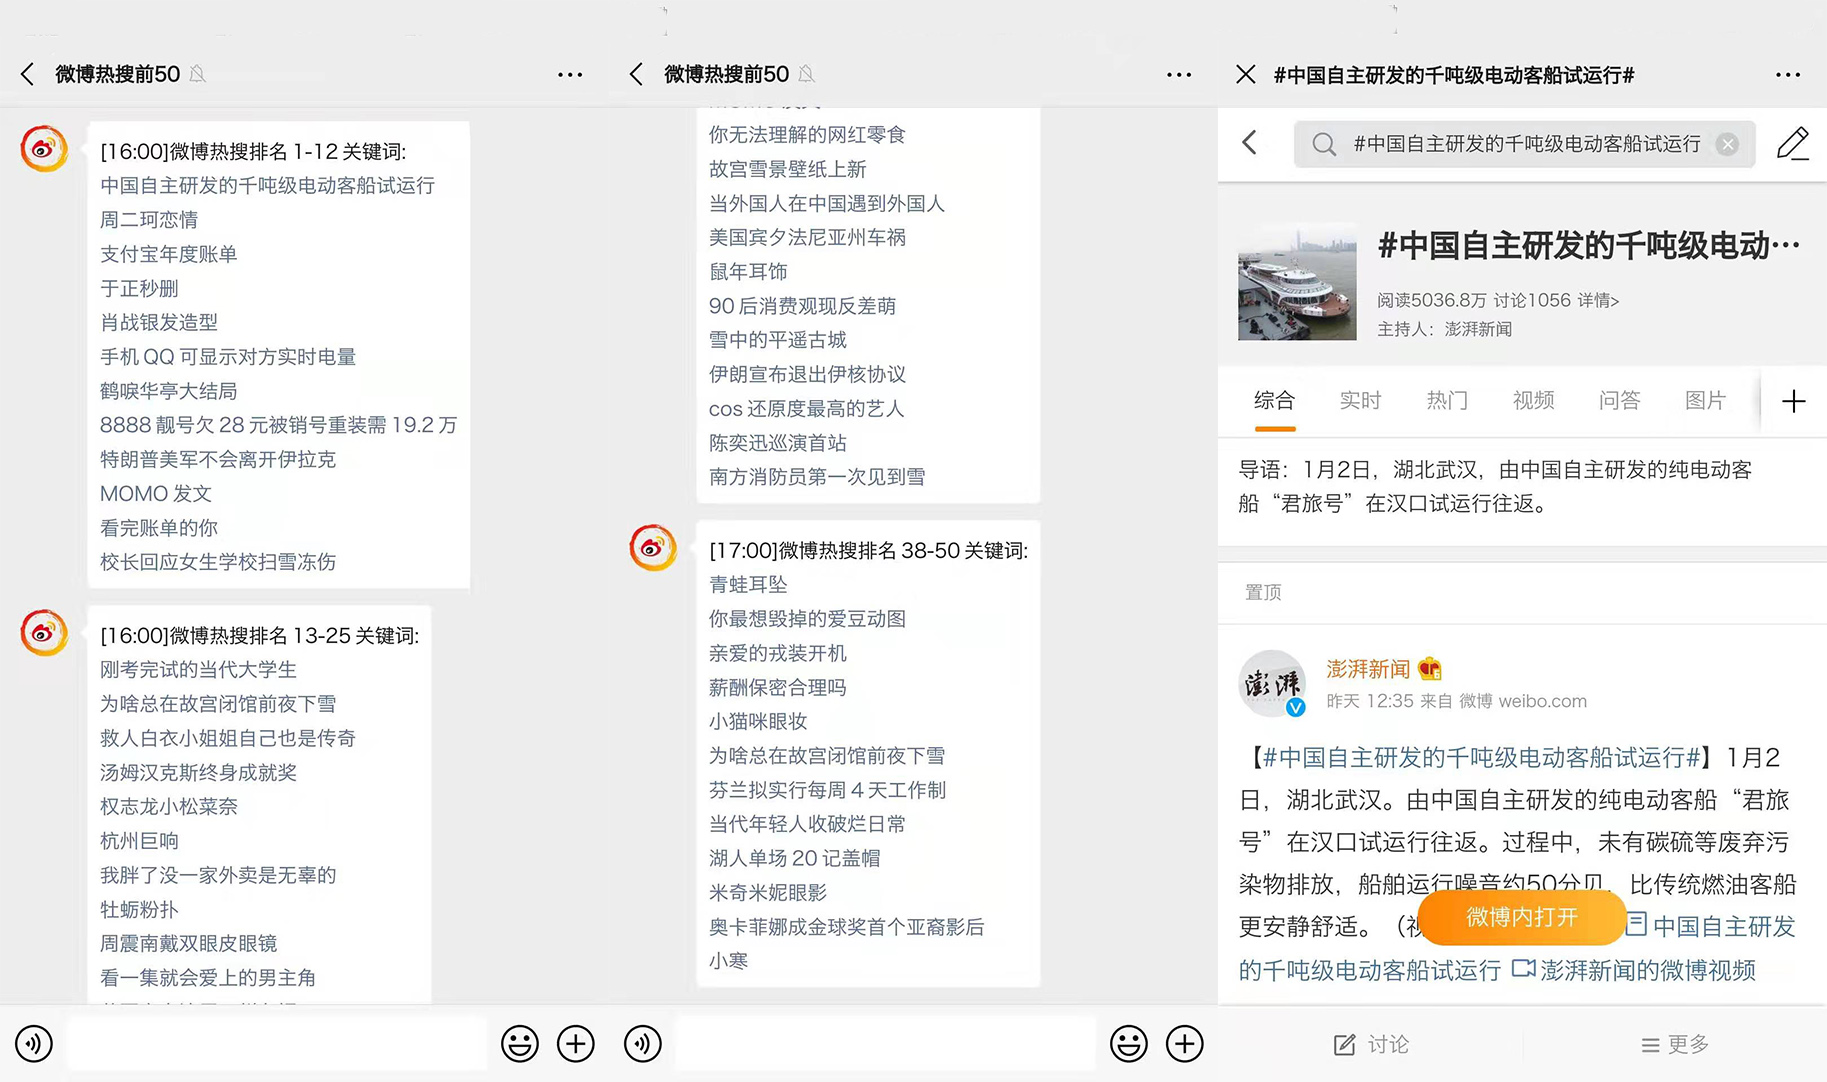Image resolution: width=1827 pixels, height=1082 pixels.
Task: Click the search box with the topic text
Action: point(1524,144)
